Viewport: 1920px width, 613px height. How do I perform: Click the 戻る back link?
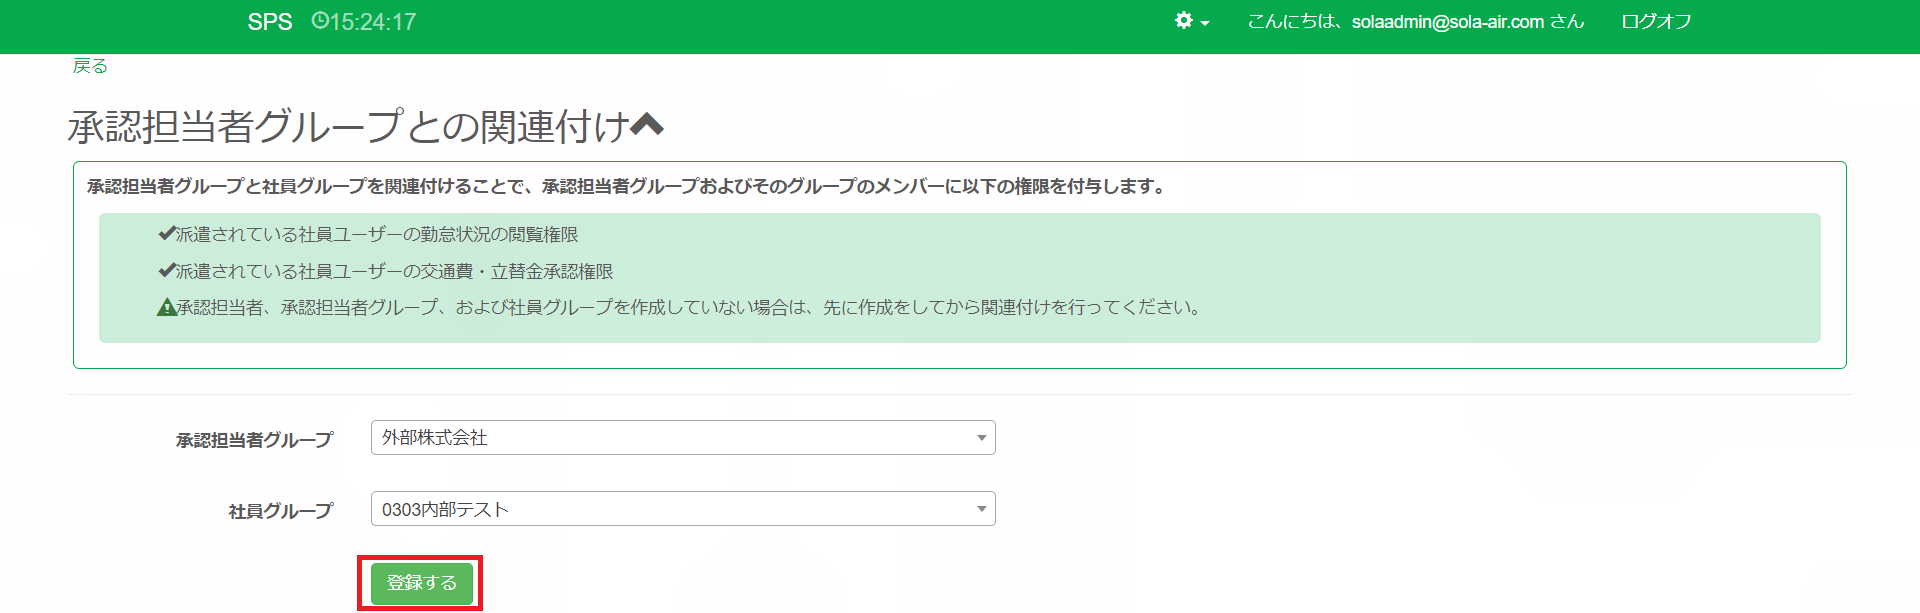(90, 66)
